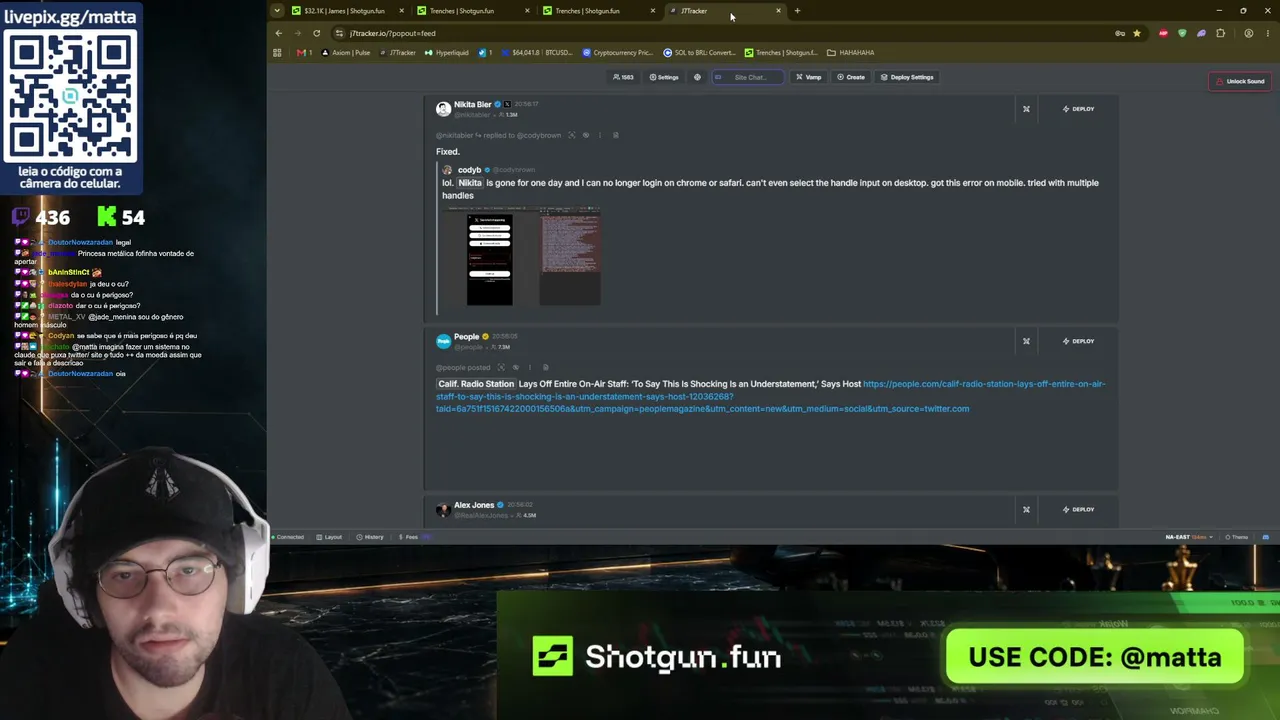The image size is (1280, 720).
Task: Click the scan icon in Nikita Bier post row
Action: 572,135
